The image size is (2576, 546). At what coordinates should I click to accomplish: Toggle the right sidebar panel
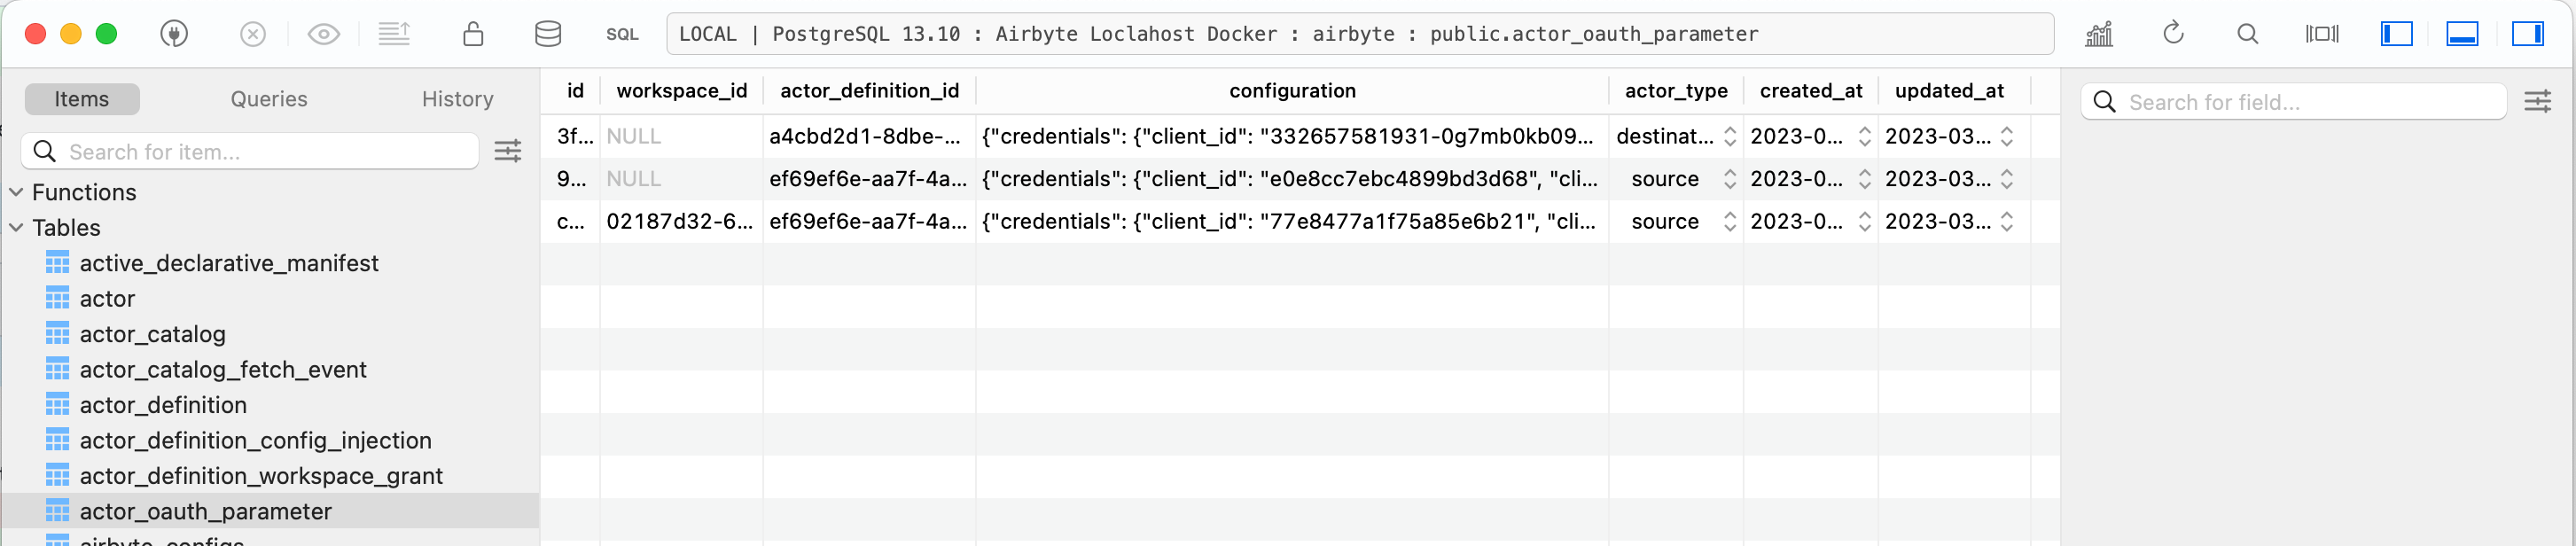pyautogui.click(x=2530, y=33)
